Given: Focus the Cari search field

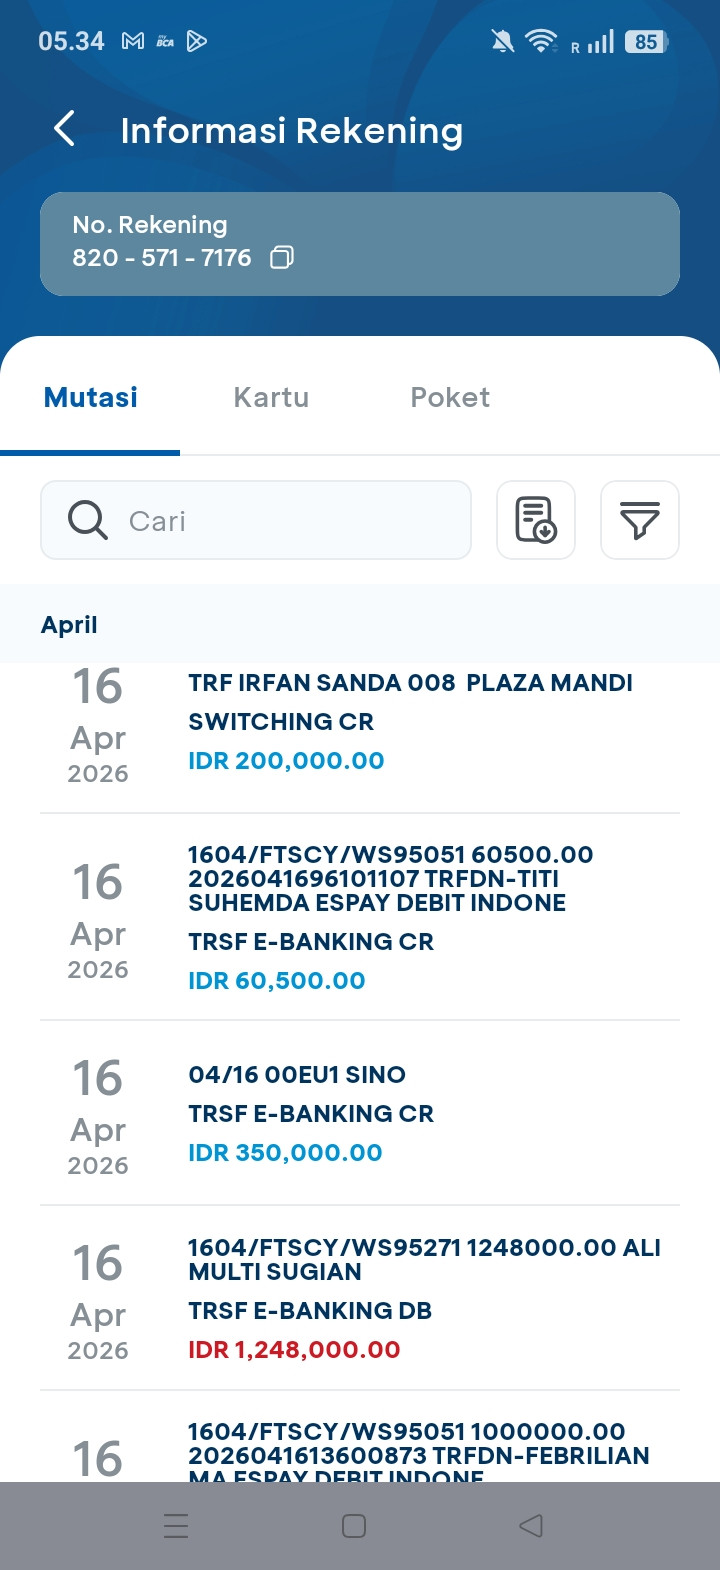Looking at the screenshot, I should click(290, 520).
